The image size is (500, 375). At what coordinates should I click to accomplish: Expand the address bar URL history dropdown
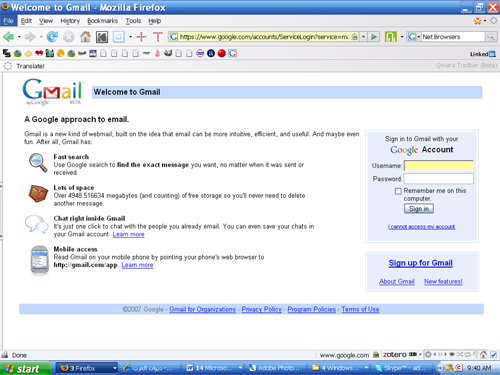[364, 37]
